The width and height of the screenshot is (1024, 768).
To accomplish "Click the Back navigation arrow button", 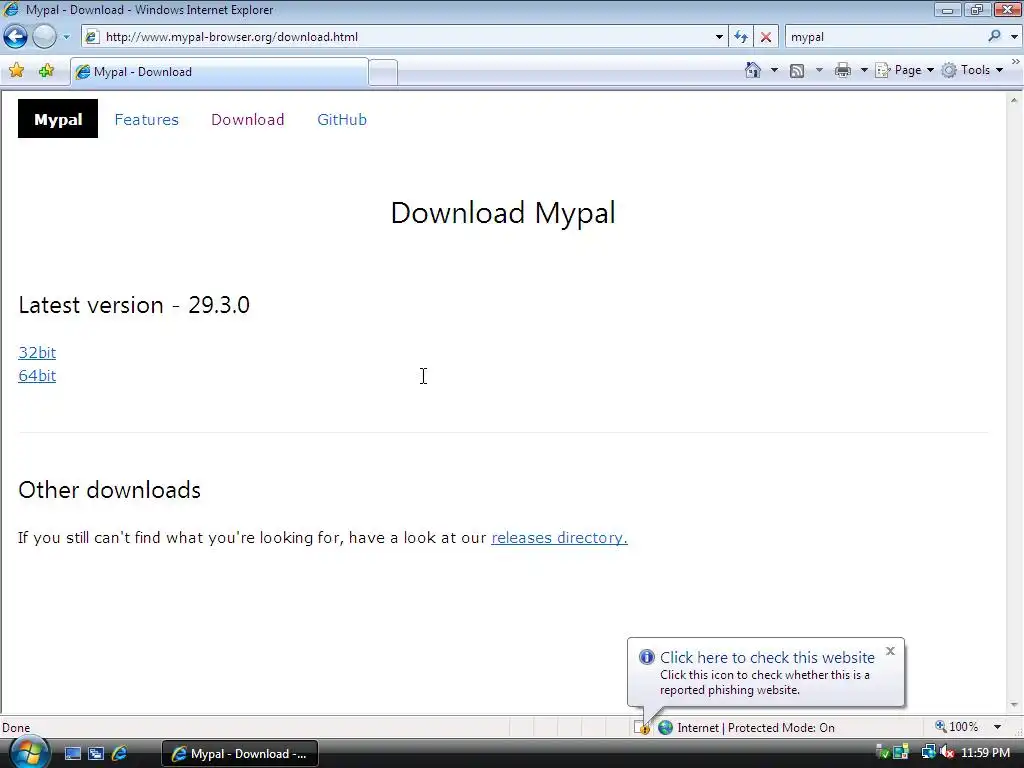I will [x=15, y=37].
